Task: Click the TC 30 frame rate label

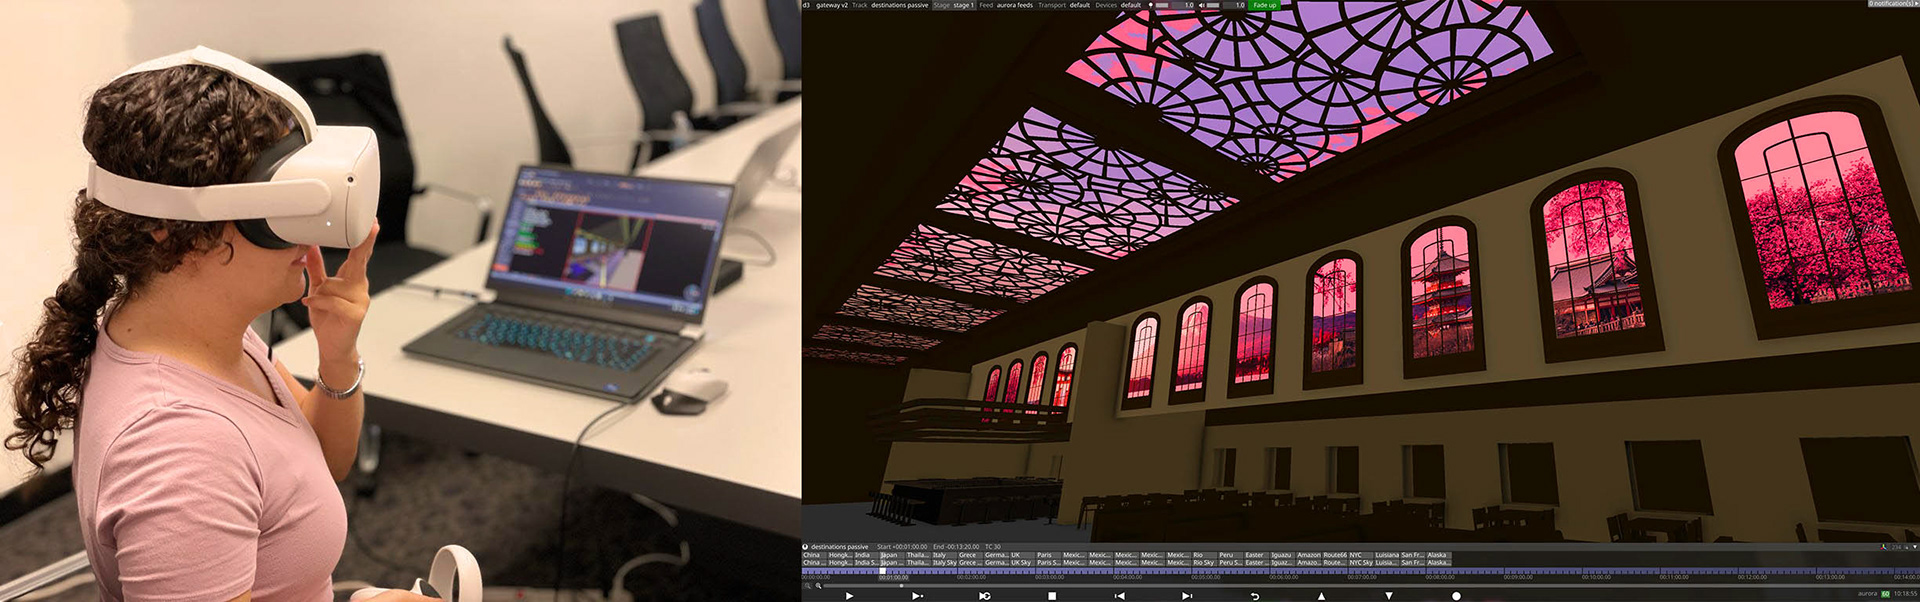Action: pyautogui.click(x=993, y=547)
